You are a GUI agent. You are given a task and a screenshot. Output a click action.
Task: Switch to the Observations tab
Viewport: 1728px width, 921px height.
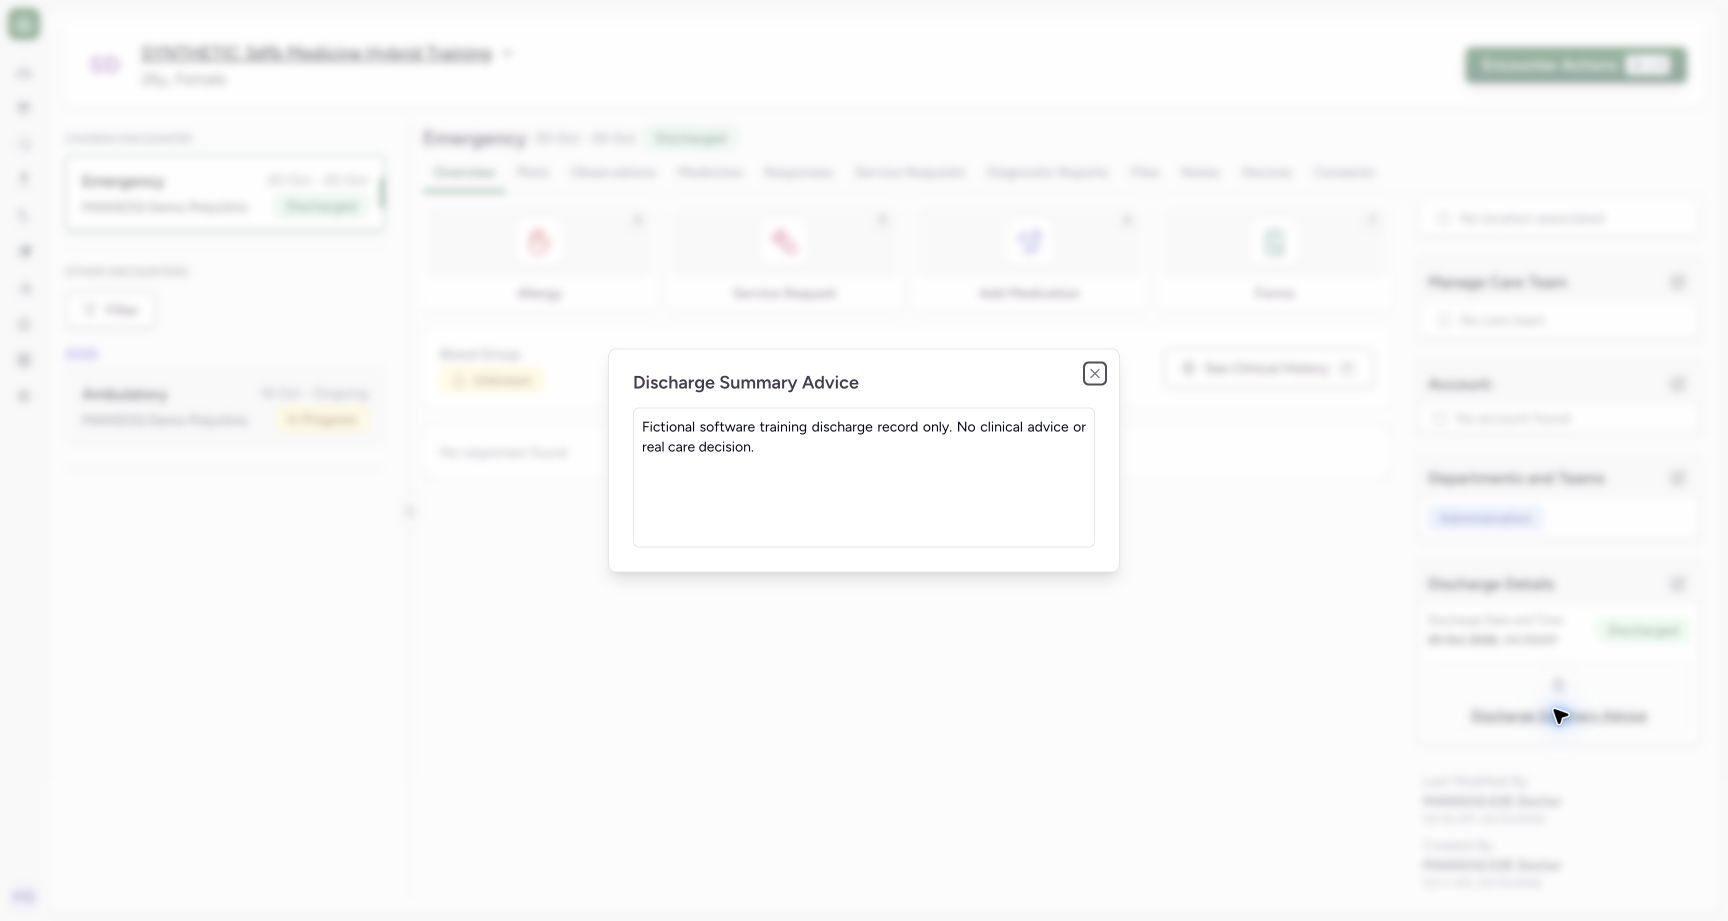[x=613, y=172]
